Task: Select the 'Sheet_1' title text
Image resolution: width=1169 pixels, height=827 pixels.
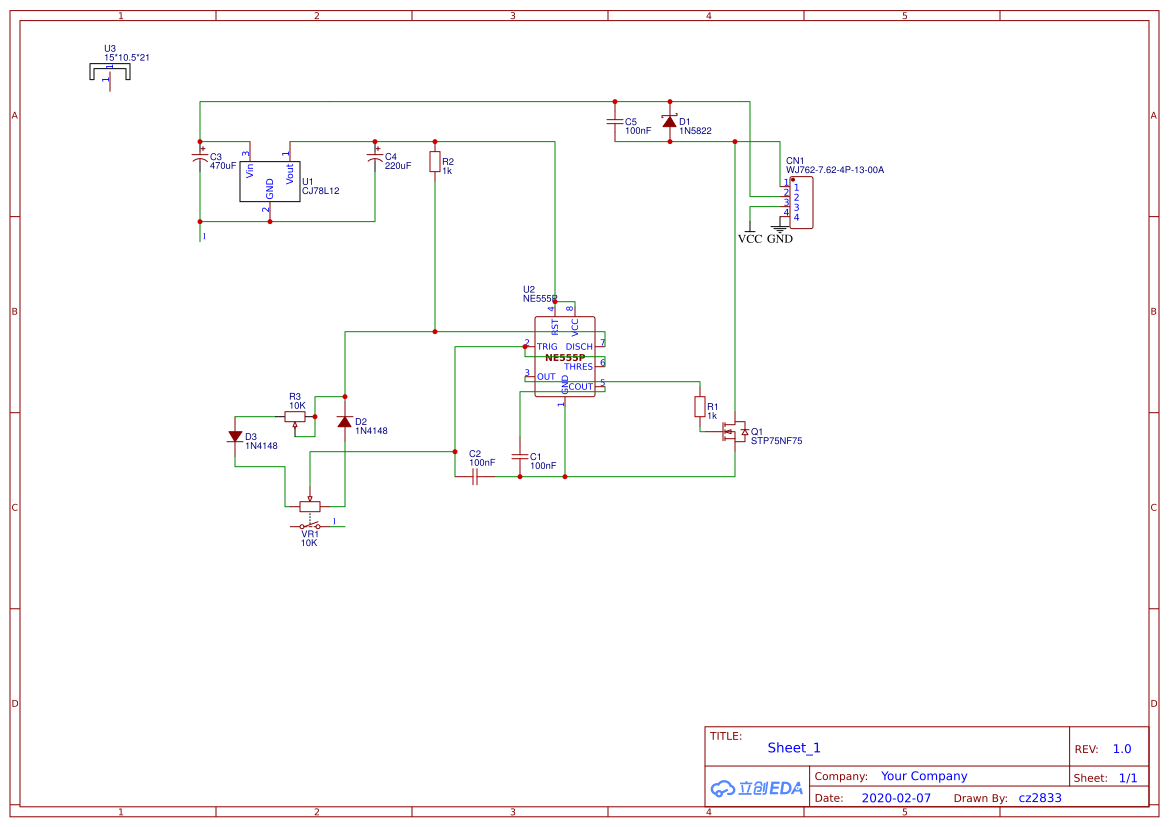Action: pos(794,748)
